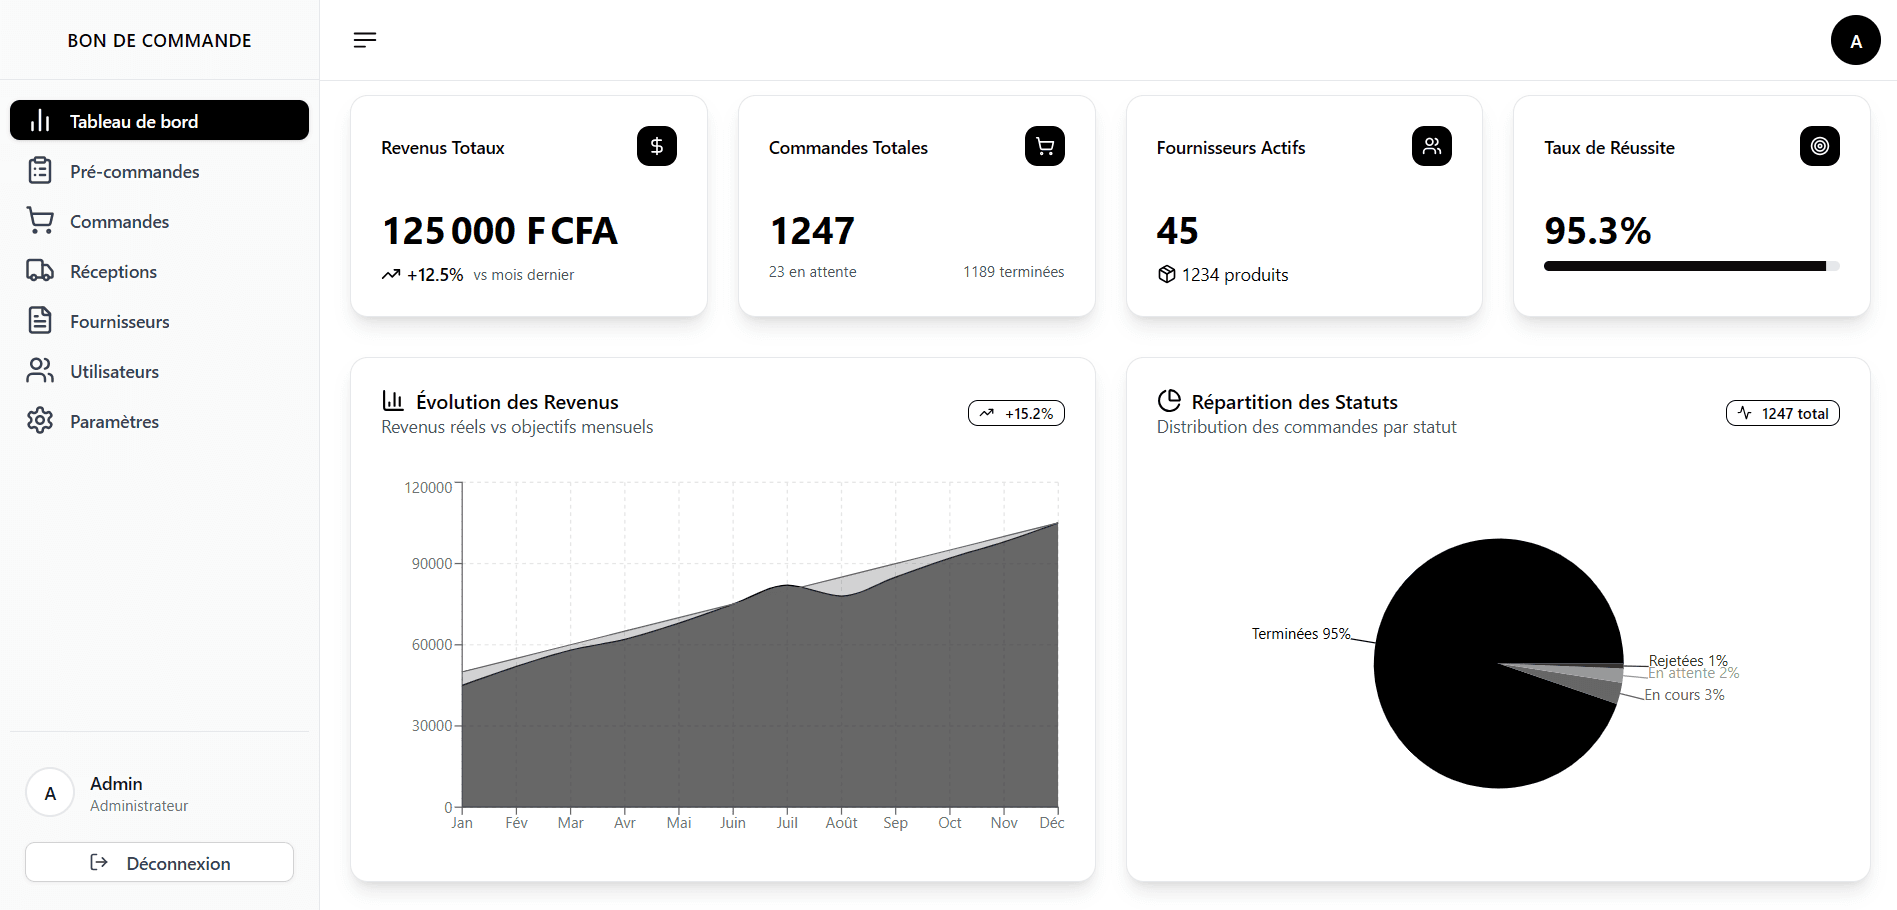Open the user avatar menu in header
The height and width of the screenshot is (910, 1897).
coord(1855,41)
